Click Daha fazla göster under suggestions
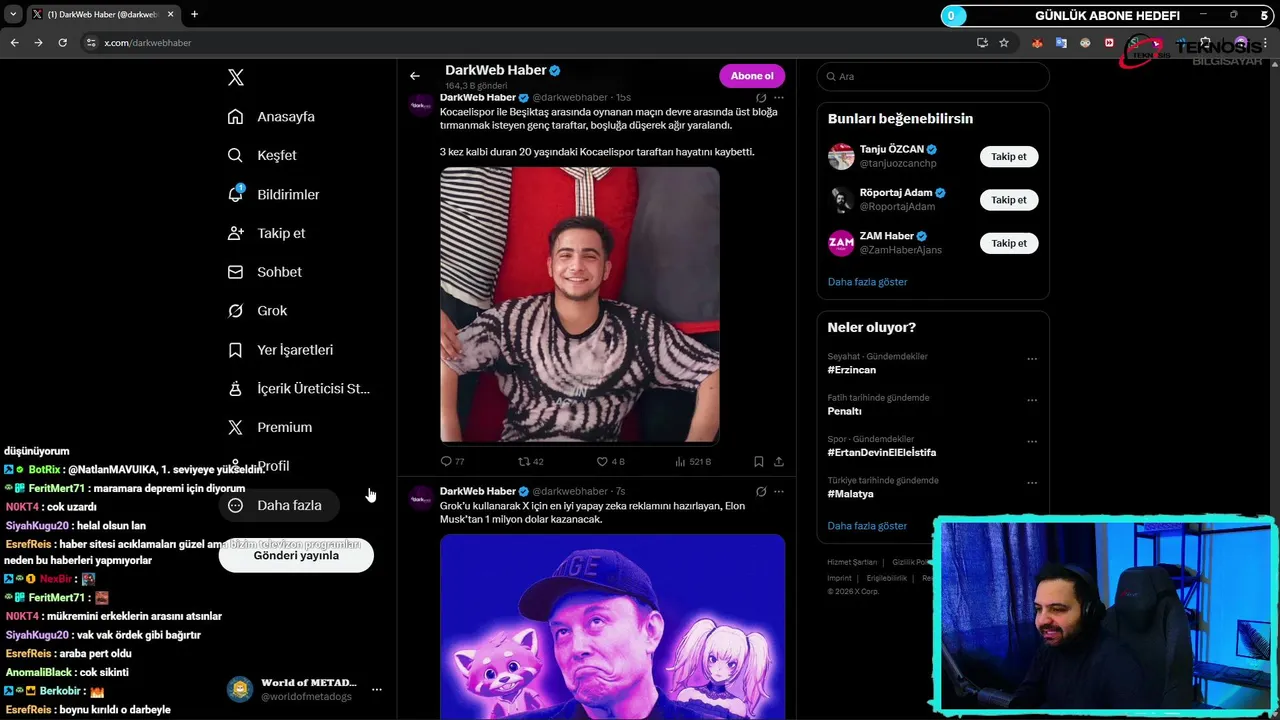Viewport: 1280px width, 720px height. tap(867, 282)
